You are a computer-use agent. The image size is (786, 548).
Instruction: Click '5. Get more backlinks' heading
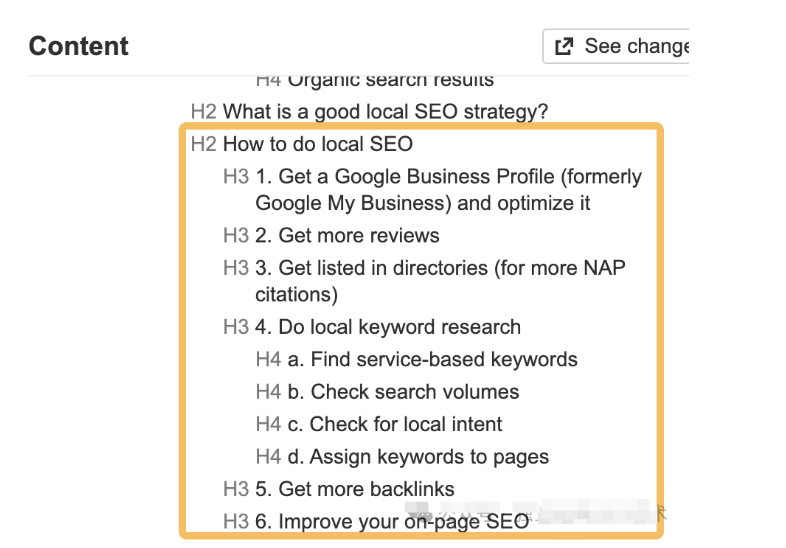(355, 489)
